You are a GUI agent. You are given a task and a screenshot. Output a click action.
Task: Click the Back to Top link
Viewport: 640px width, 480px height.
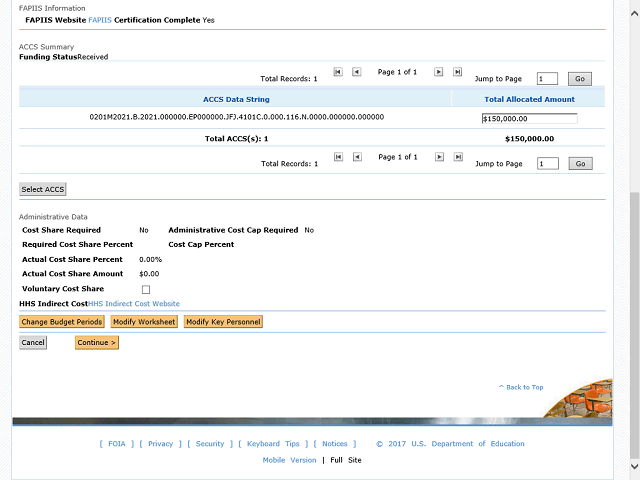click(521, 387)
